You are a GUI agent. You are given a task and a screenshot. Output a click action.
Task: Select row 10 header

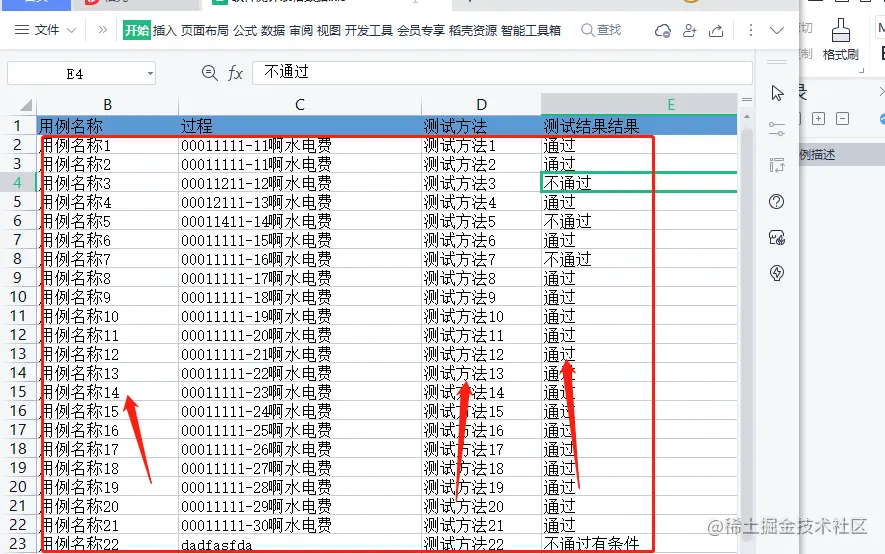pyautogui.click(x=17, y=297)
